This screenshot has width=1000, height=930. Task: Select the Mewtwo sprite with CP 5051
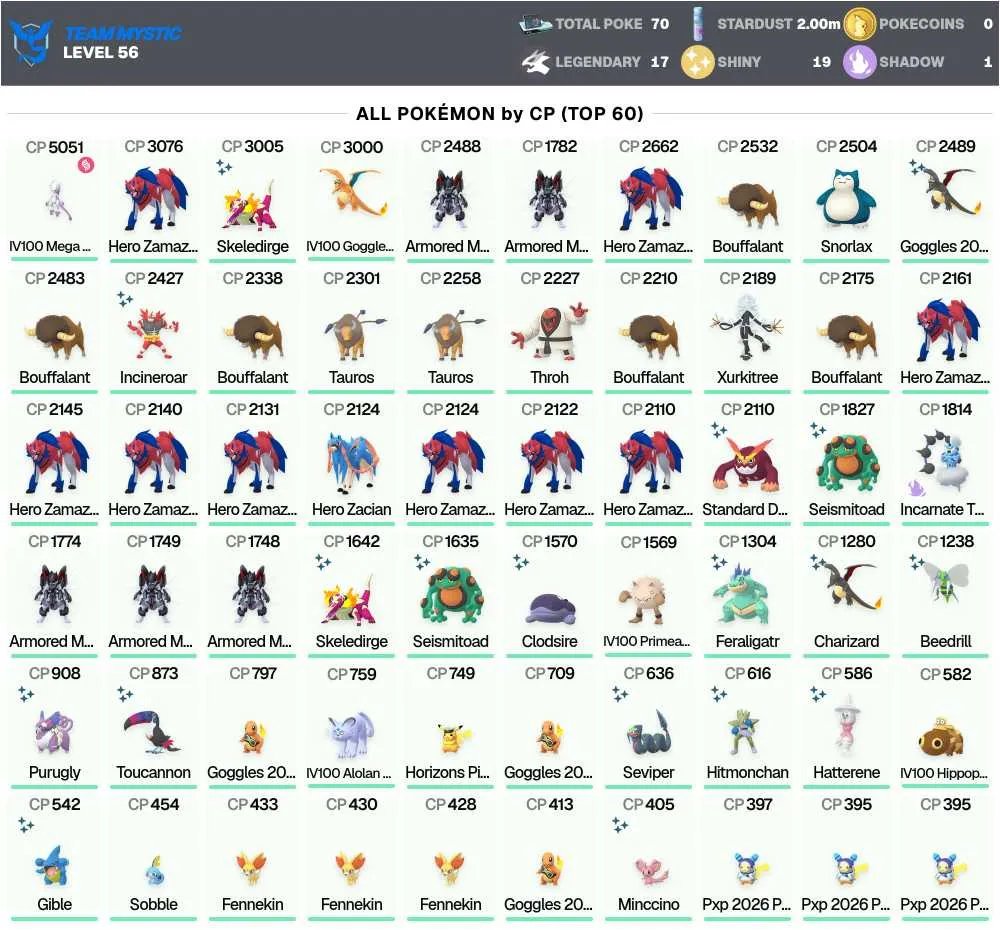58,200
